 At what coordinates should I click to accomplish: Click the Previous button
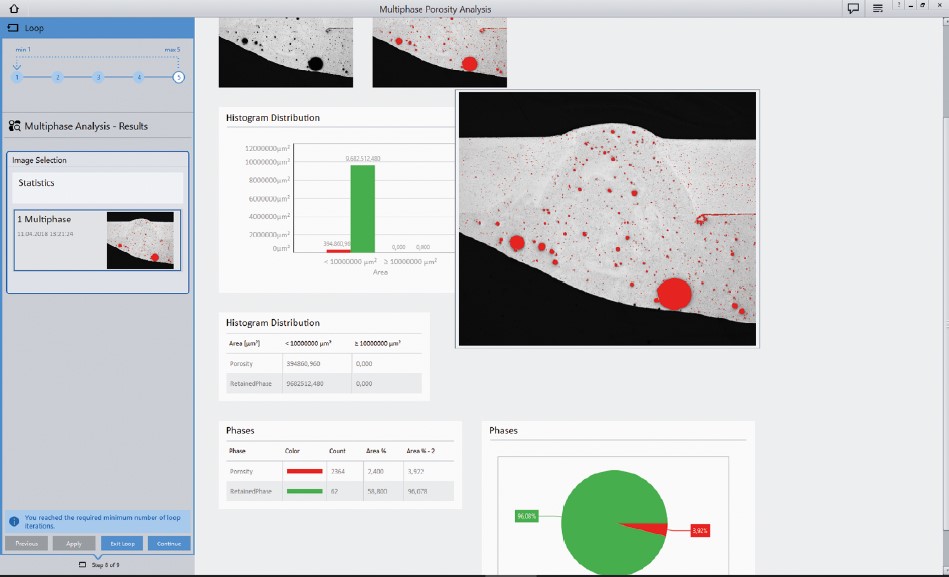click(26, 544)
